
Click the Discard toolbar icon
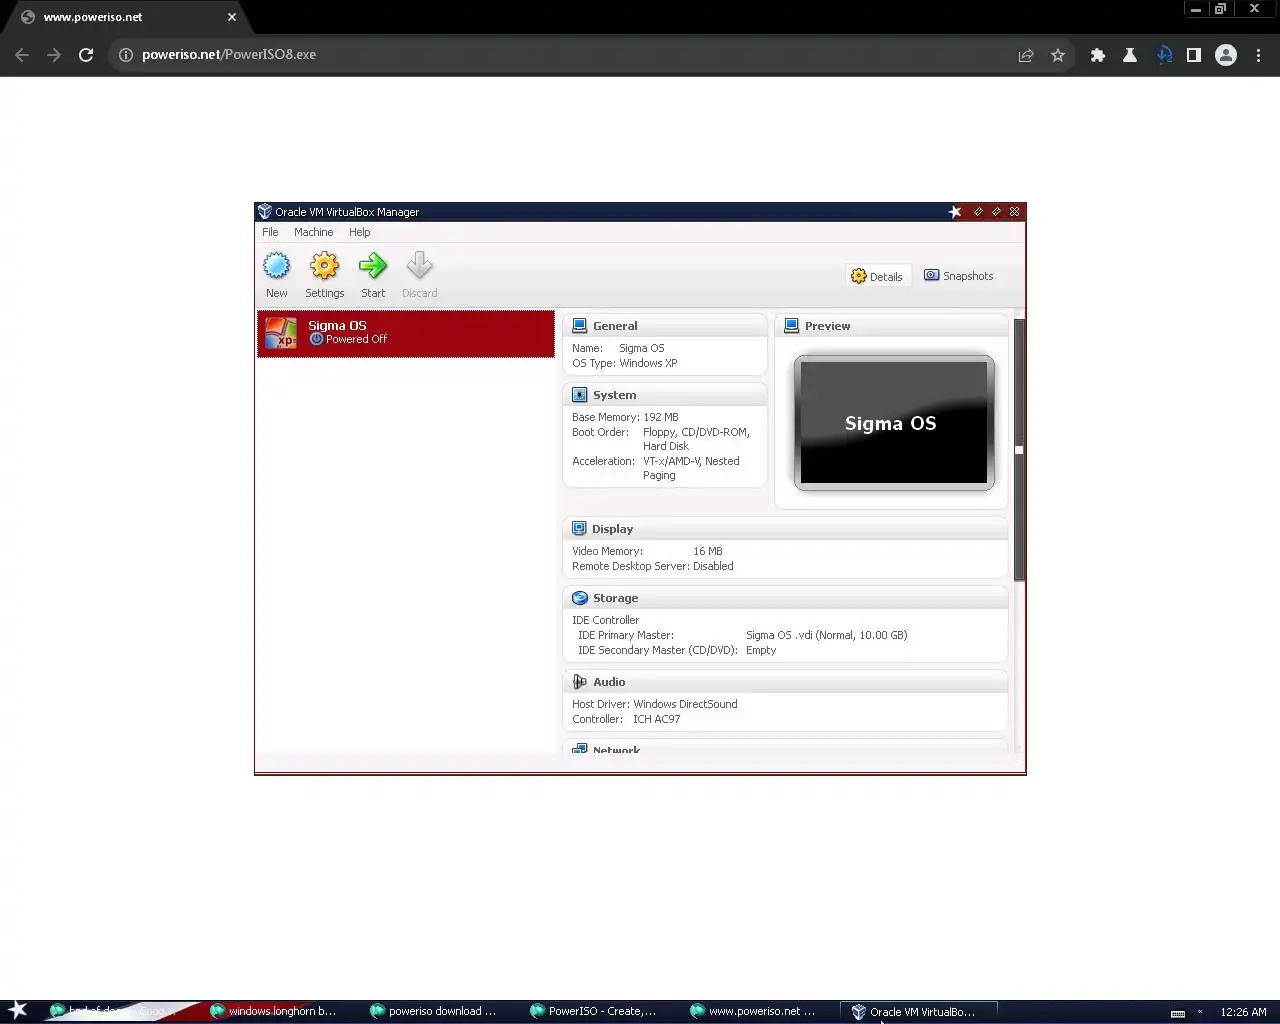pos(420,266)
